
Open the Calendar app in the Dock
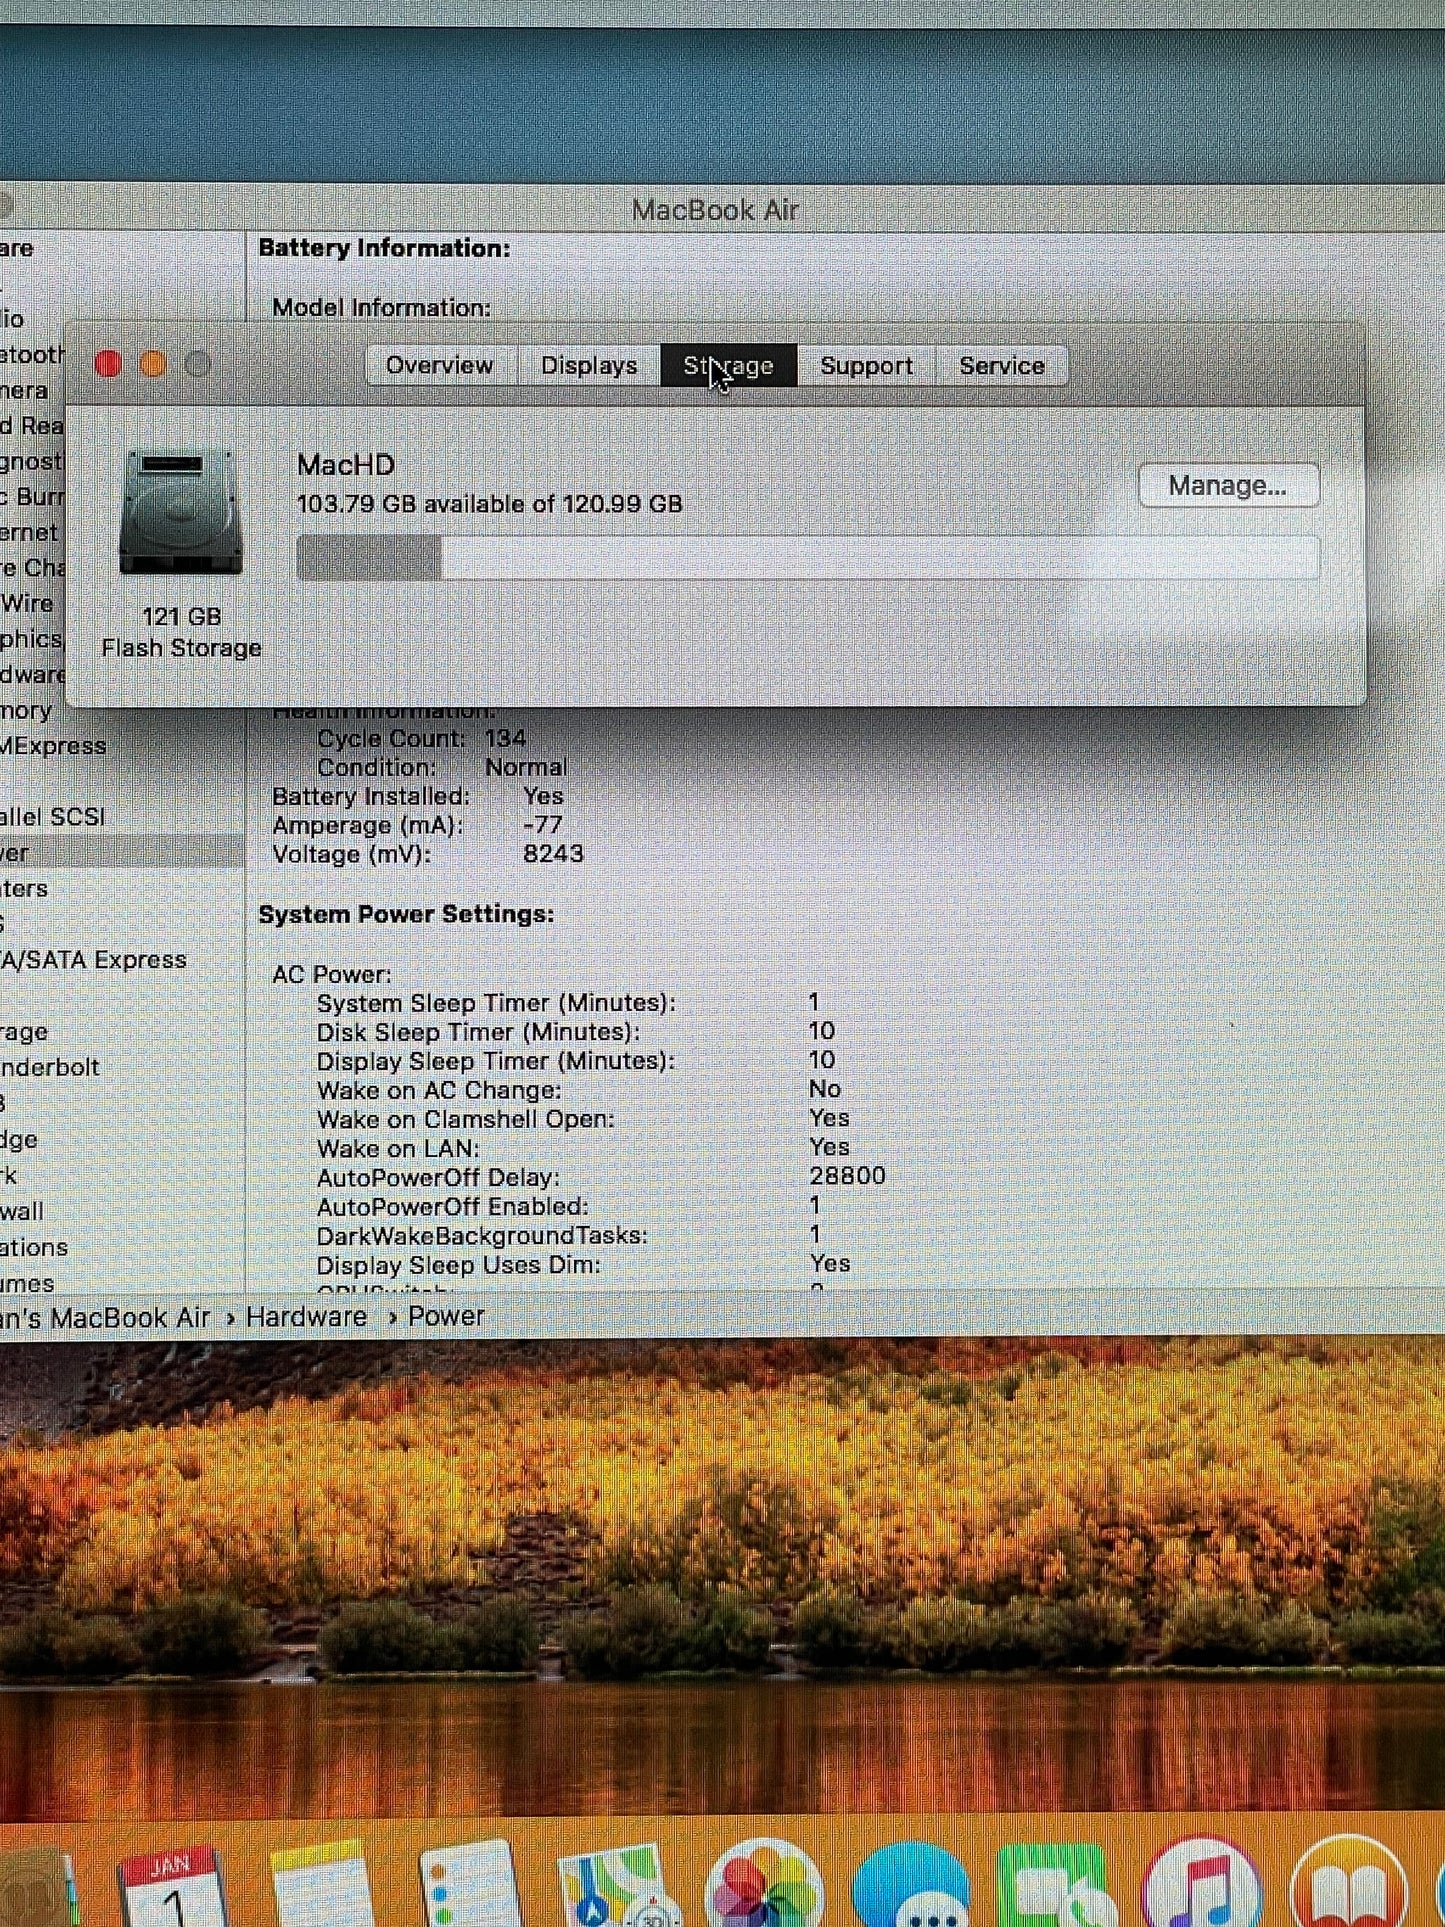[x=171, y=1885]
